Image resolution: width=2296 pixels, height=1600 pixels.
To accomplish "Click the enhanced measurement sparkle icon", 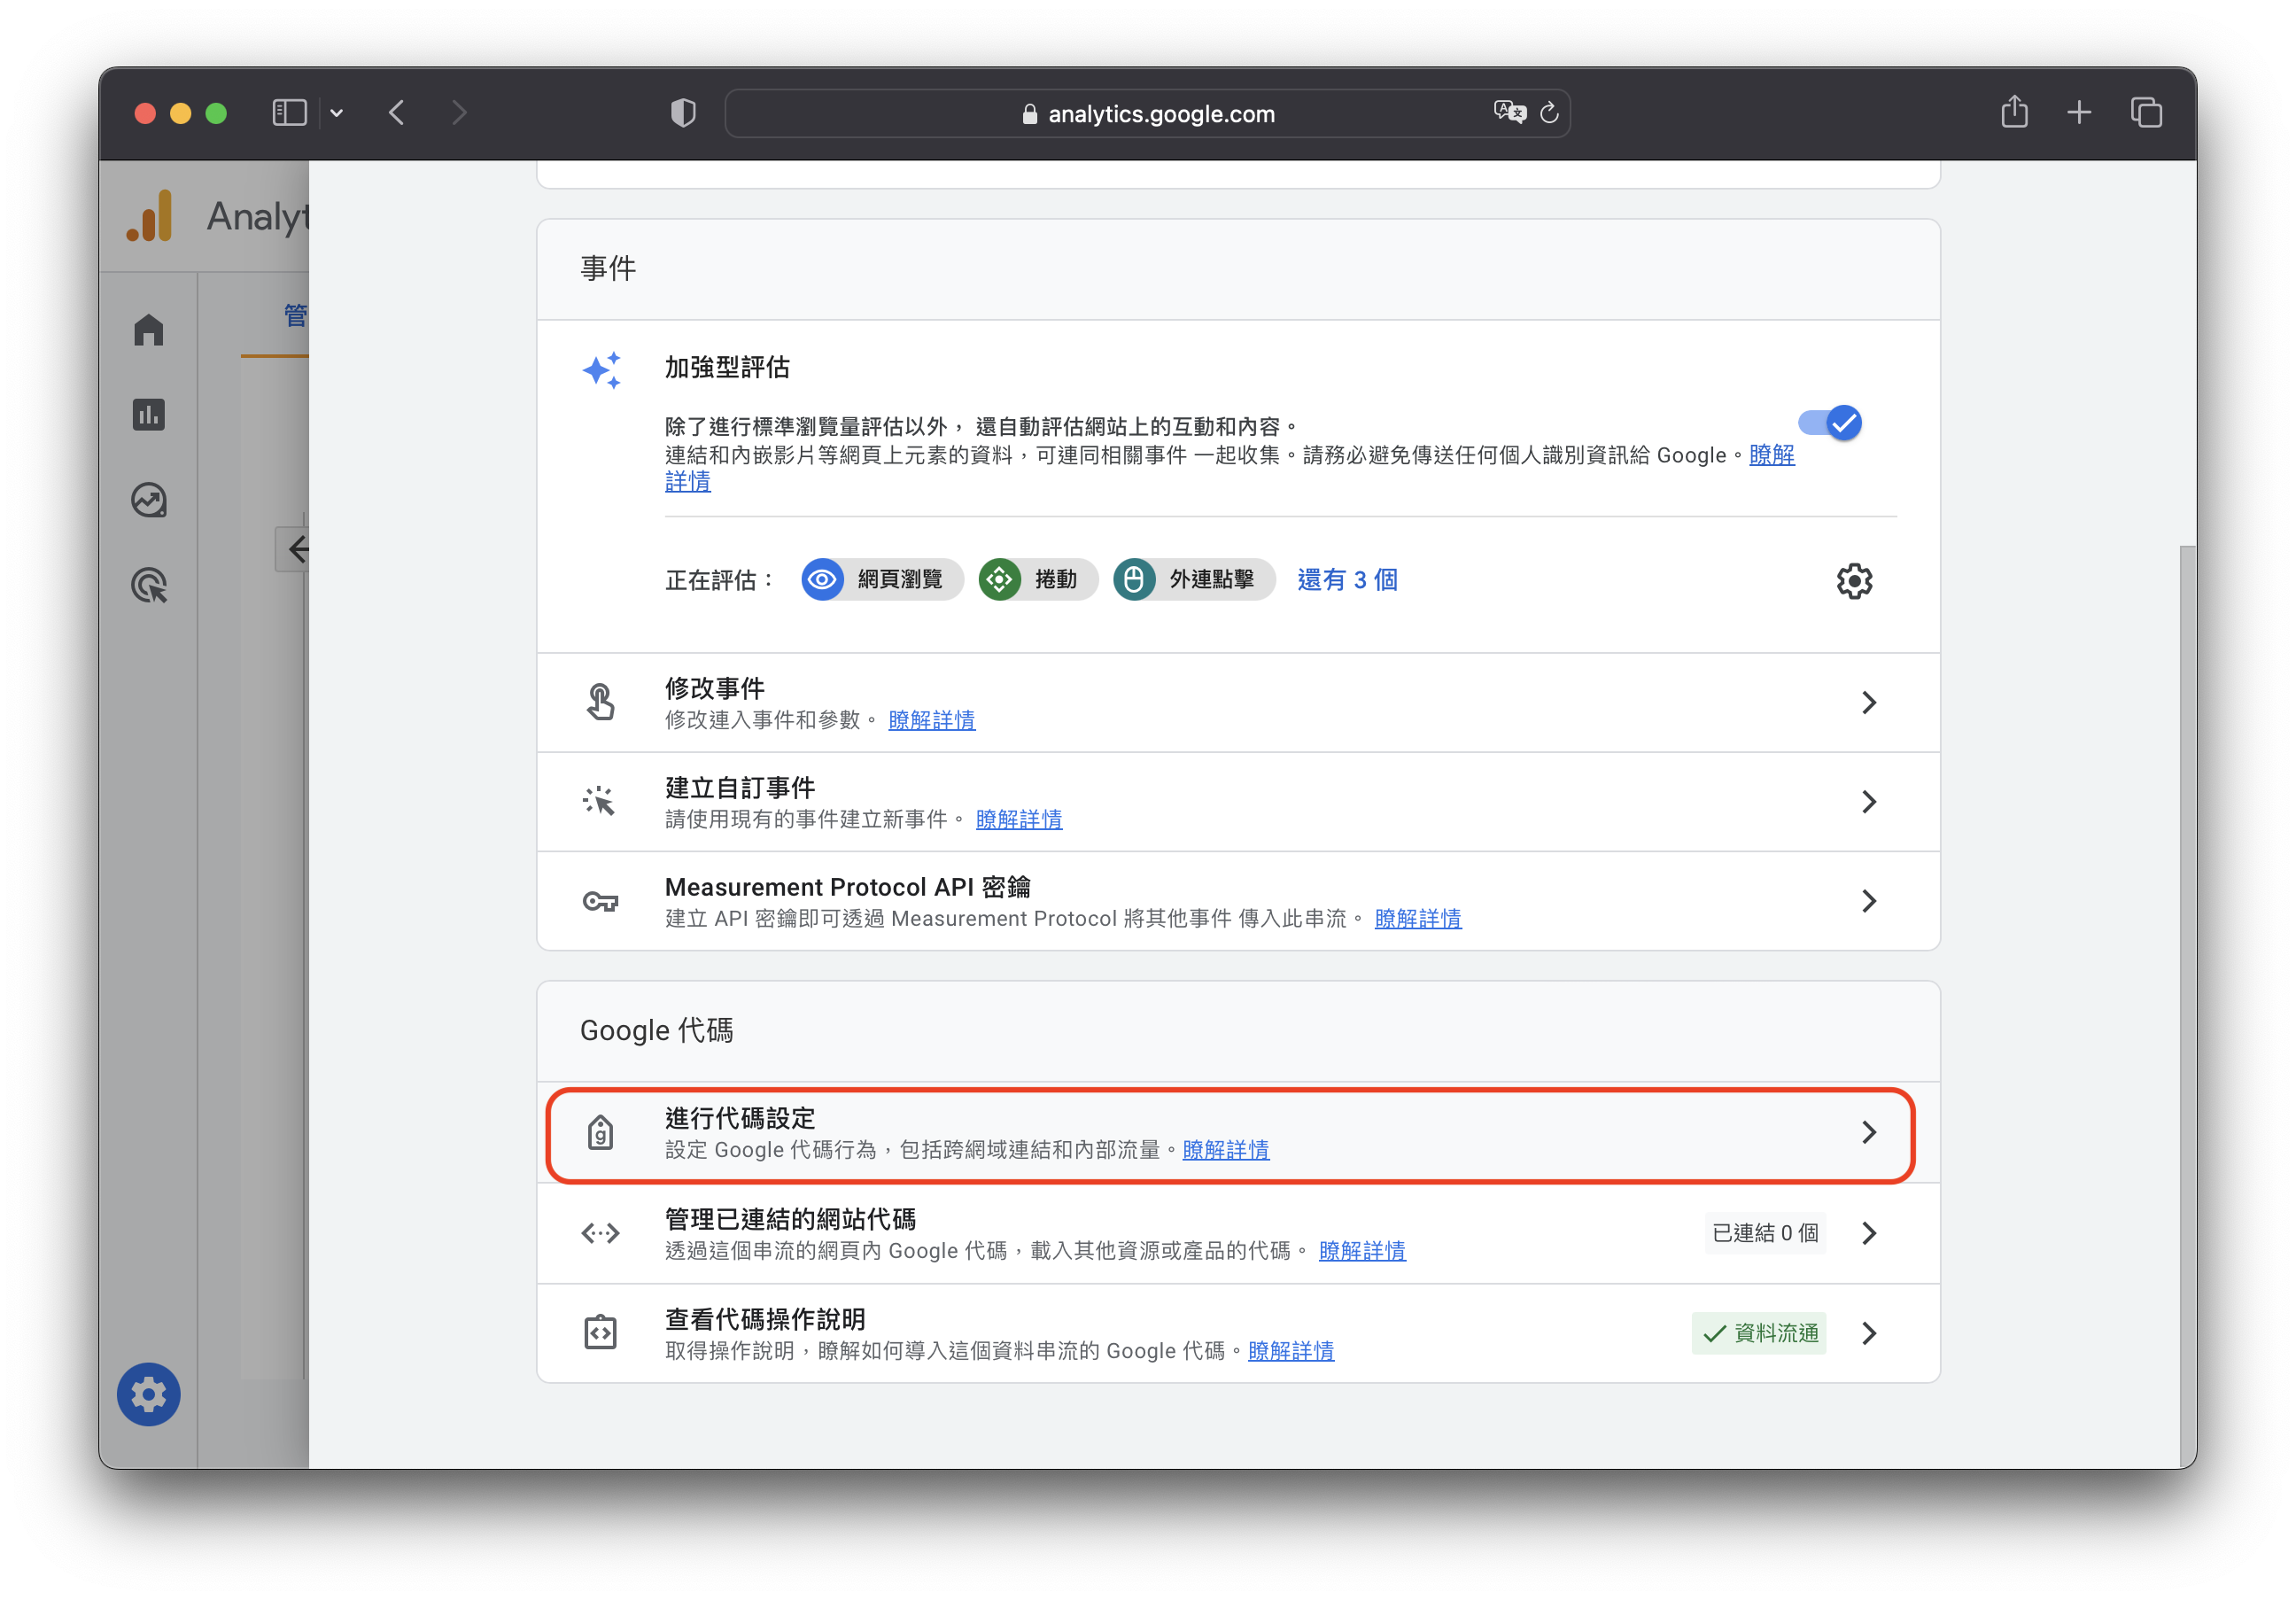I will coord(601,369).
